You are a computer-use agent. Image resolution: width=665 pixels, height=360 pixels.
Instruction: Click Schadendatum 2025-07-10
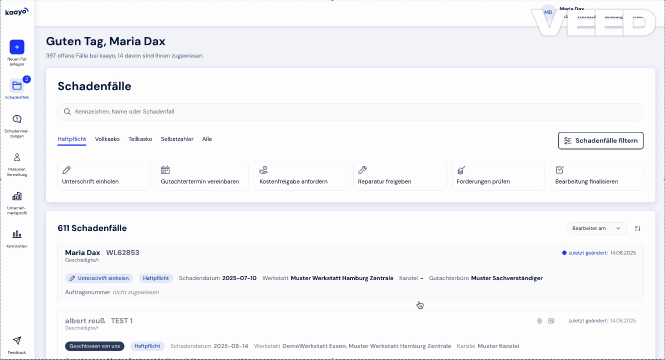tap(239, 278)
